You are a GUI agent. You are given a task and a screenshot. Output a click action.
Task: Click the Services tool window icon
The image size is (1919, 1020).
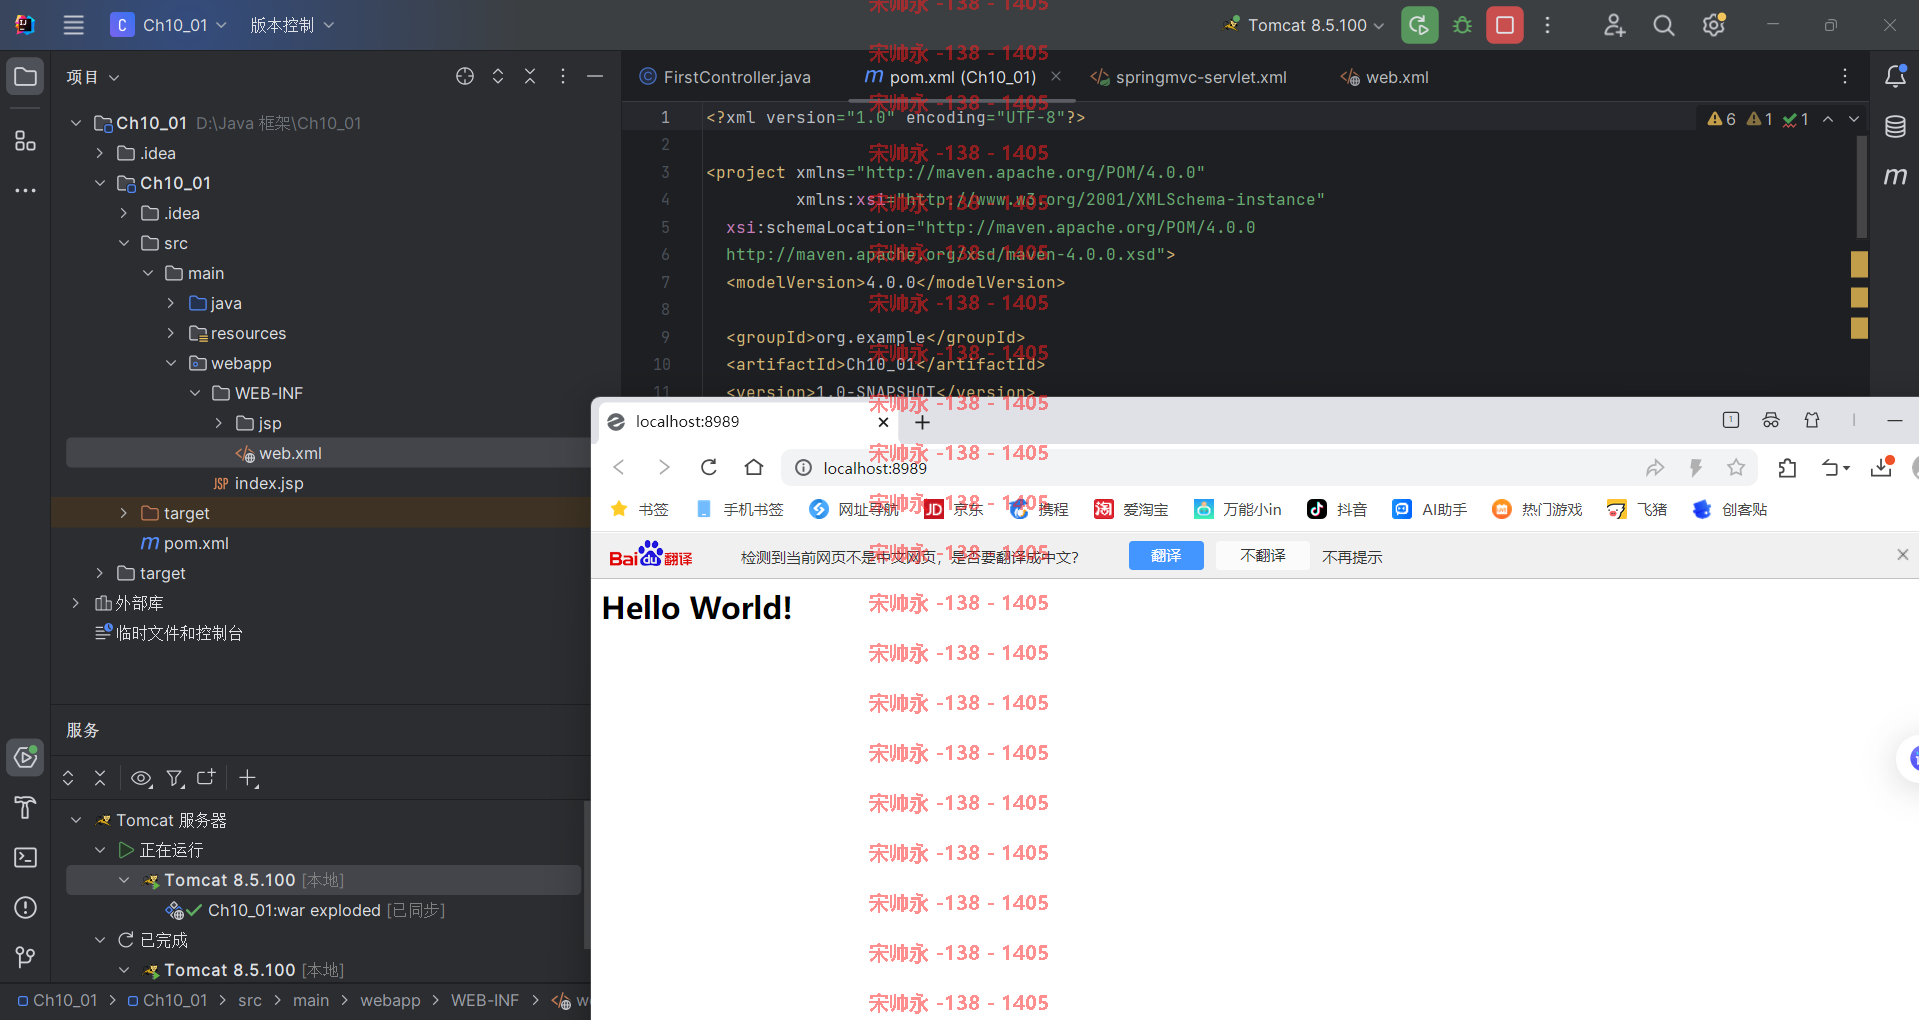tap(25, 757)
